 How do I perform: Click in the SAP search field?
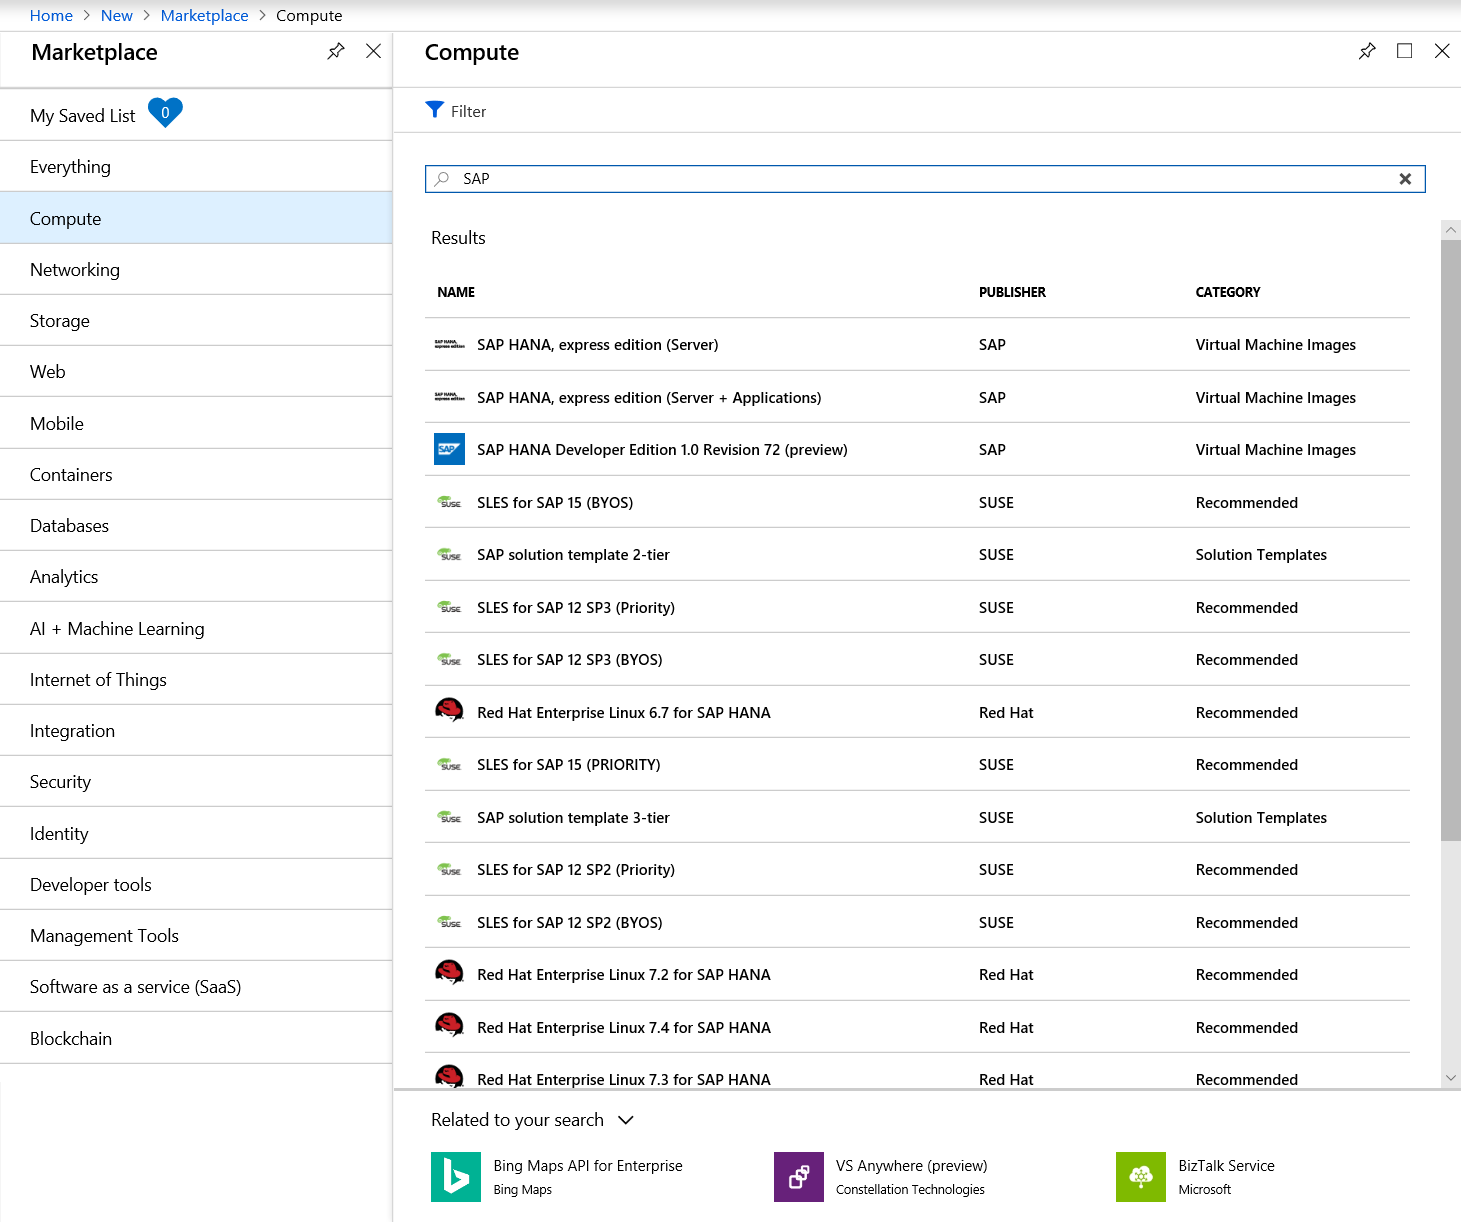(x=920, y=179)
